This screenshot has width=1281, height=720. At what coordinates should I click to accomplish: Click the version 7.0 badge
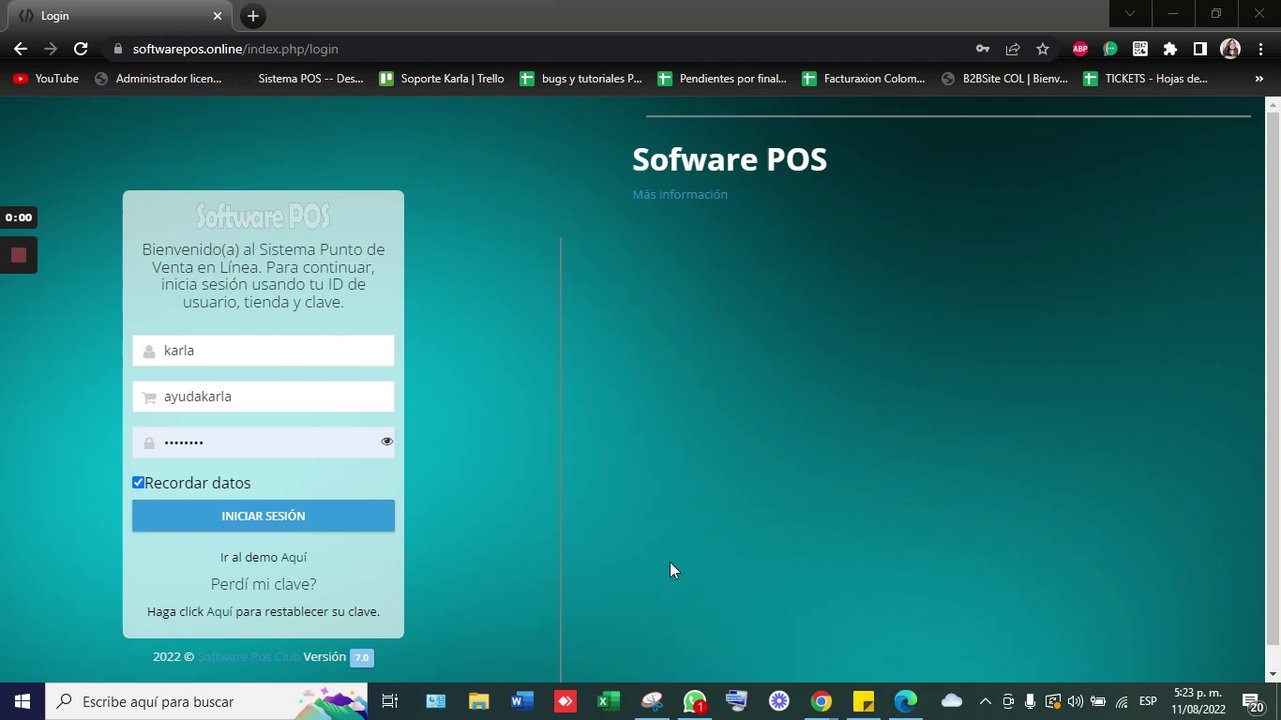[361, 657]
